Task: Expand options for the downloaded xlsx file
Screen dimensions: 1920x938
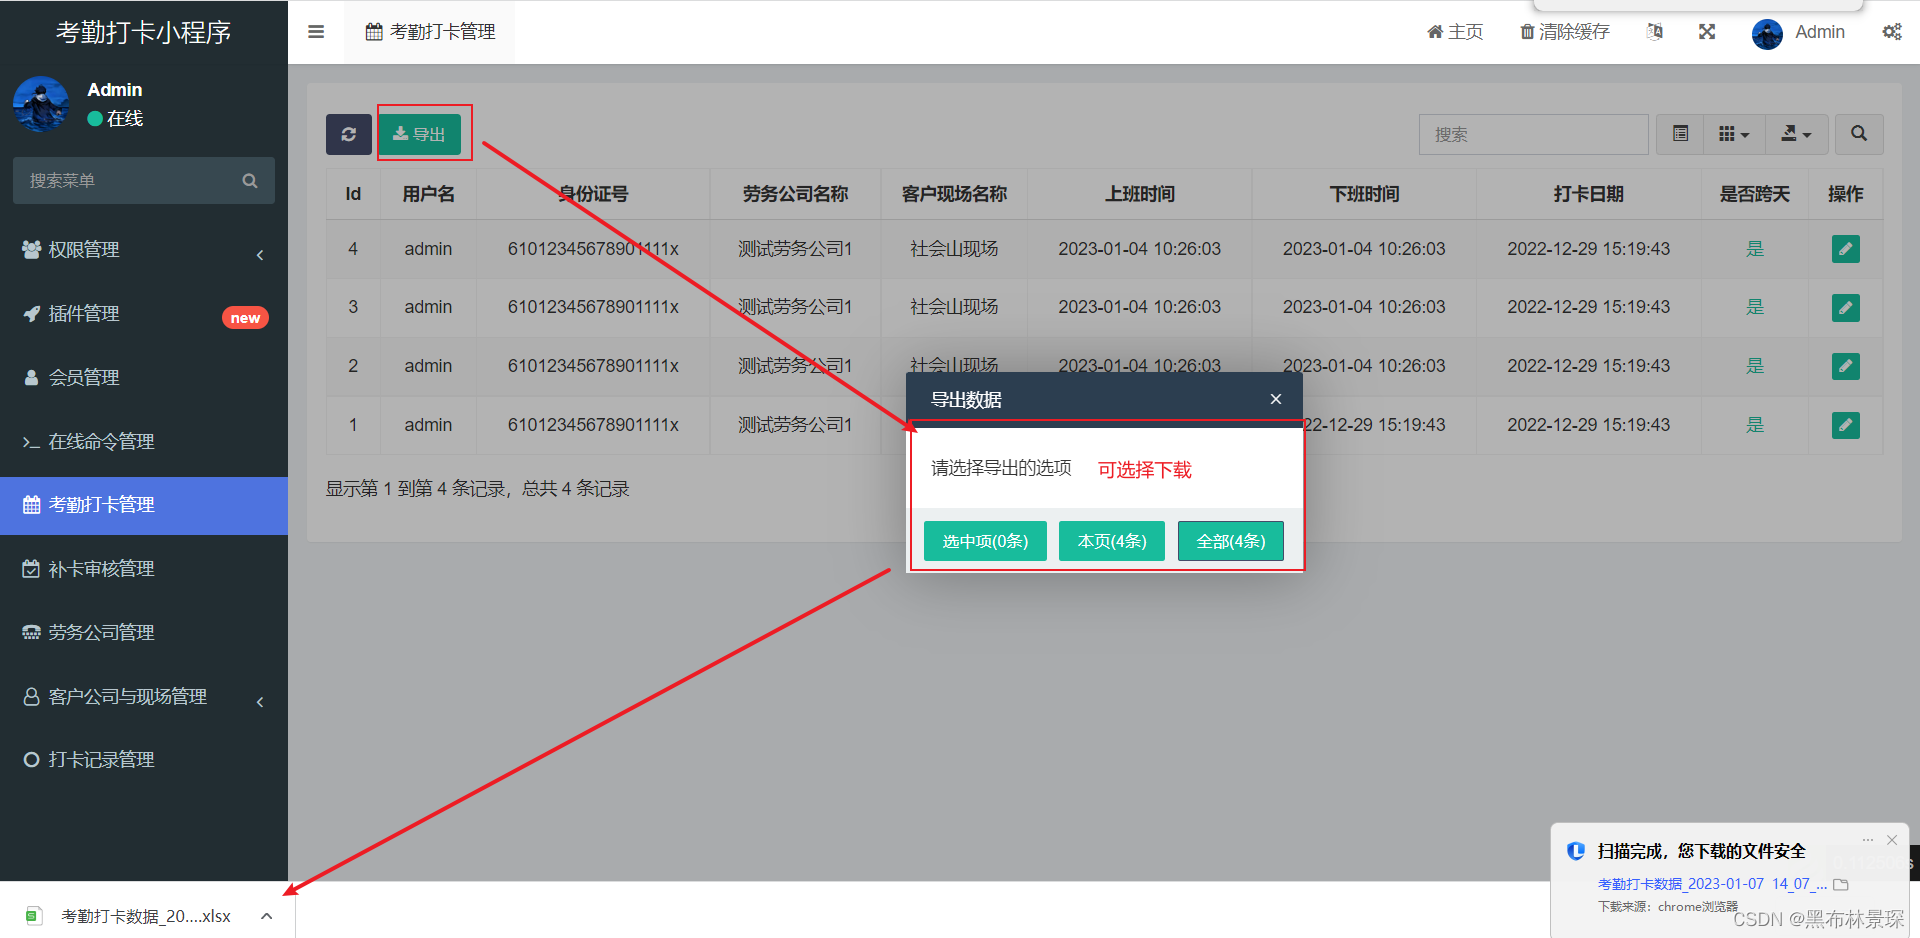Action: coord(266,915)
